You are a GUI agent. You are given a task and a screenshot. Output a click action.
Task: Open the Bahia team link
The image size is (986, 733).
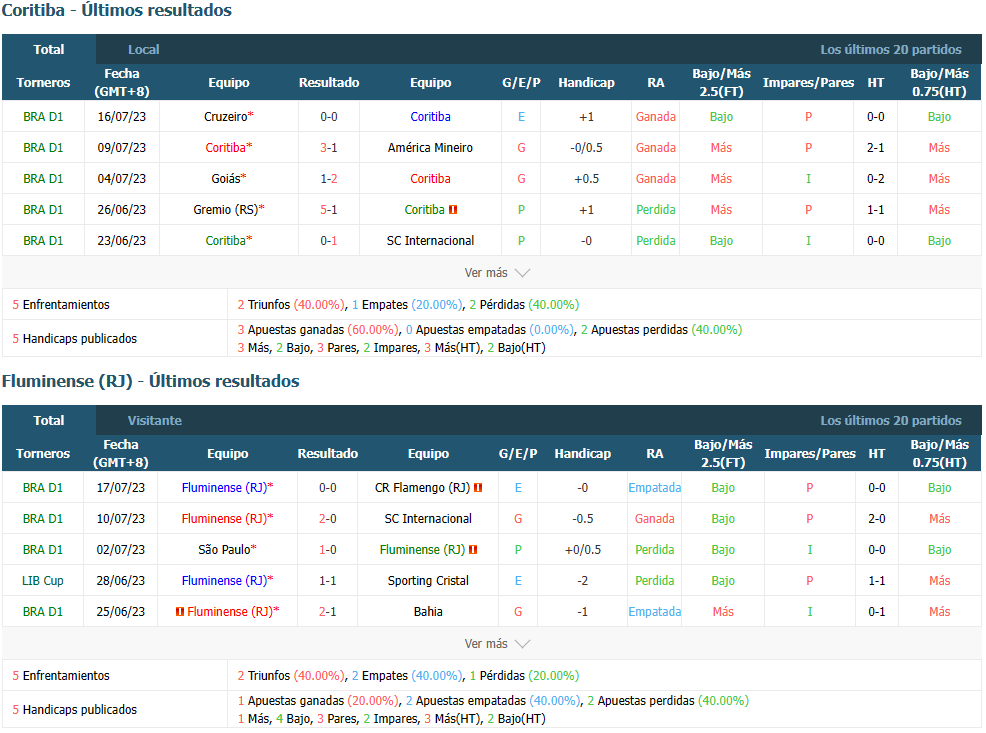[x=428, y=612]
